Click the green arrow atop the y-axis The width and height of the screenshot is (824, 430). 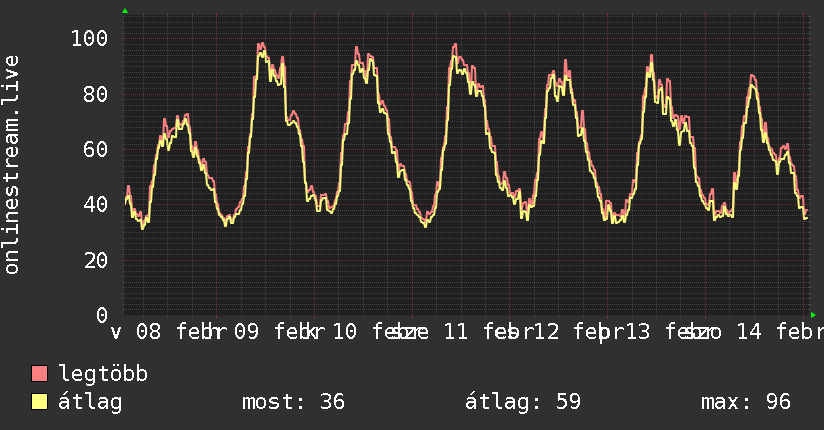coord(125,11)
